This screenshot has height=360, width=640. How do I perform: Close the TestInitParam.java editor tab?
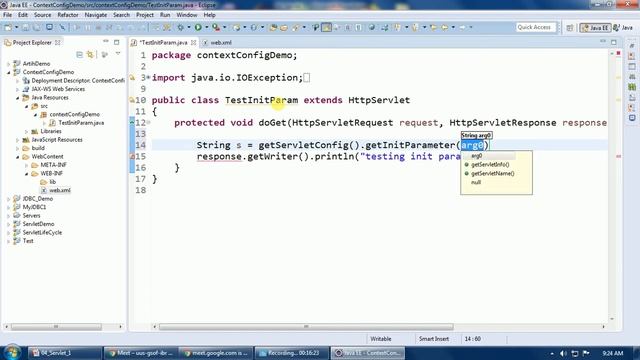(193, 42)
